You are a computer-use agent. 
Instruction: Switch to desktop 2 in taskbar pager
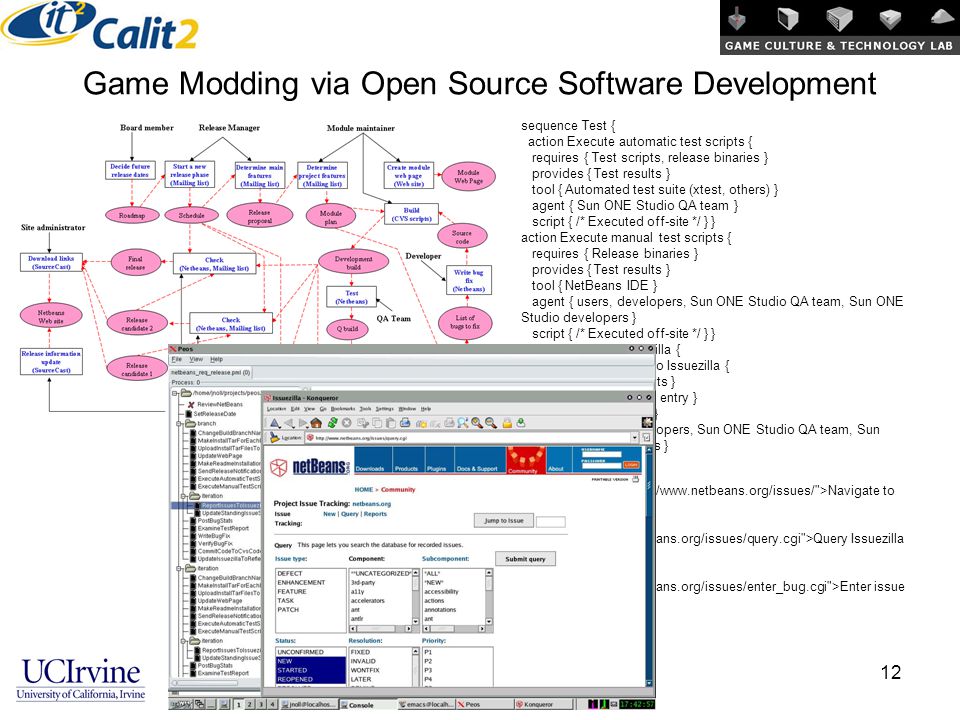pos(249,705)
